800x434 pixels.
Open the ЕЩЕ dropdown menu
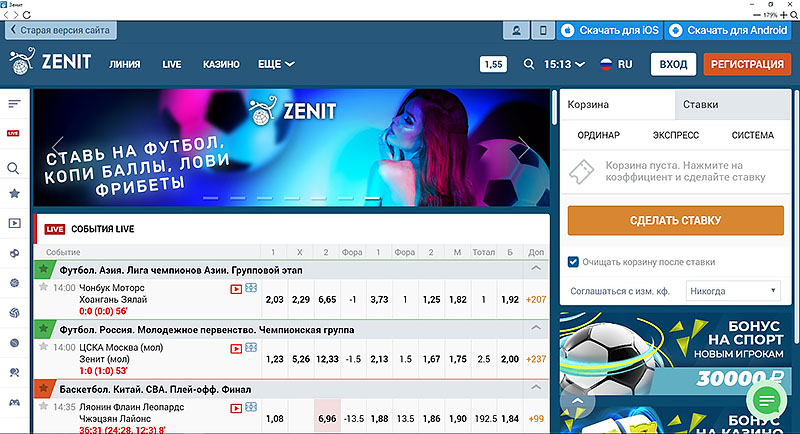276,64
